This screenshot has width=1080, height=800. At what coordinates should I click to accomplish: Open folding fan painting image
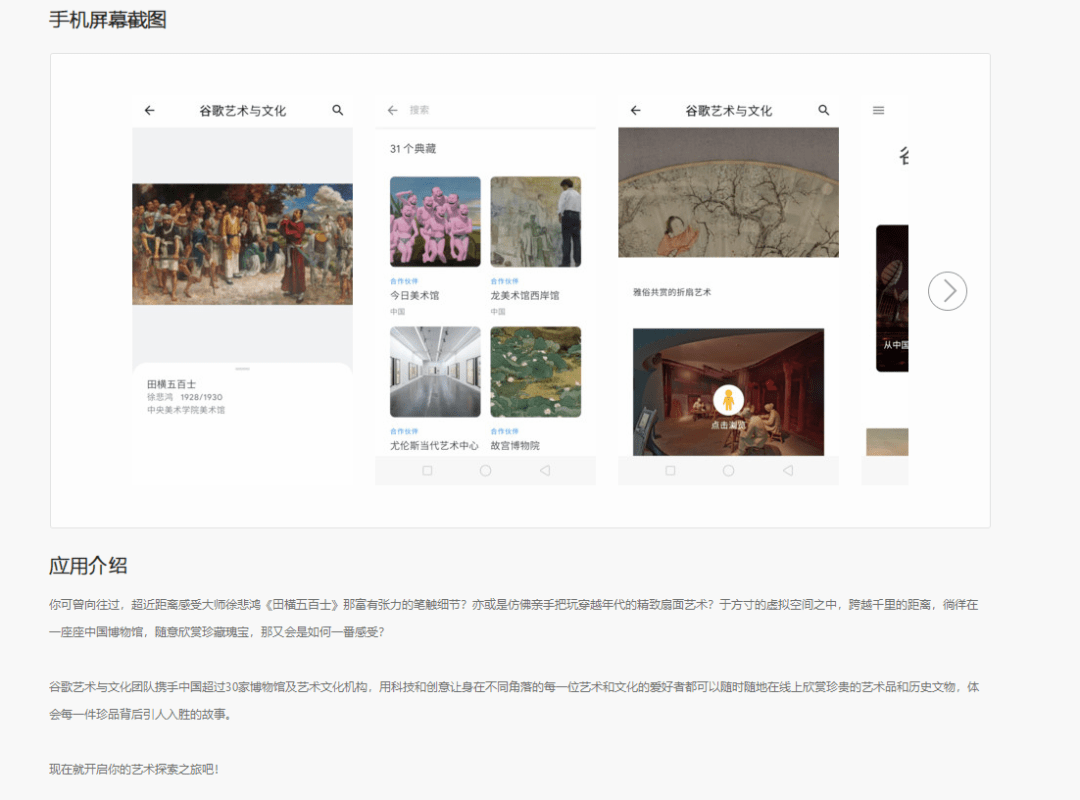(728, 192)
